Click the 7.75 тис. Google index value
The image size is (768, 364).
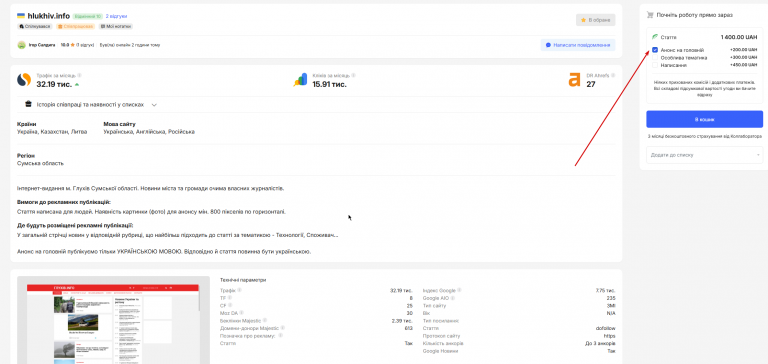[605, 291]
